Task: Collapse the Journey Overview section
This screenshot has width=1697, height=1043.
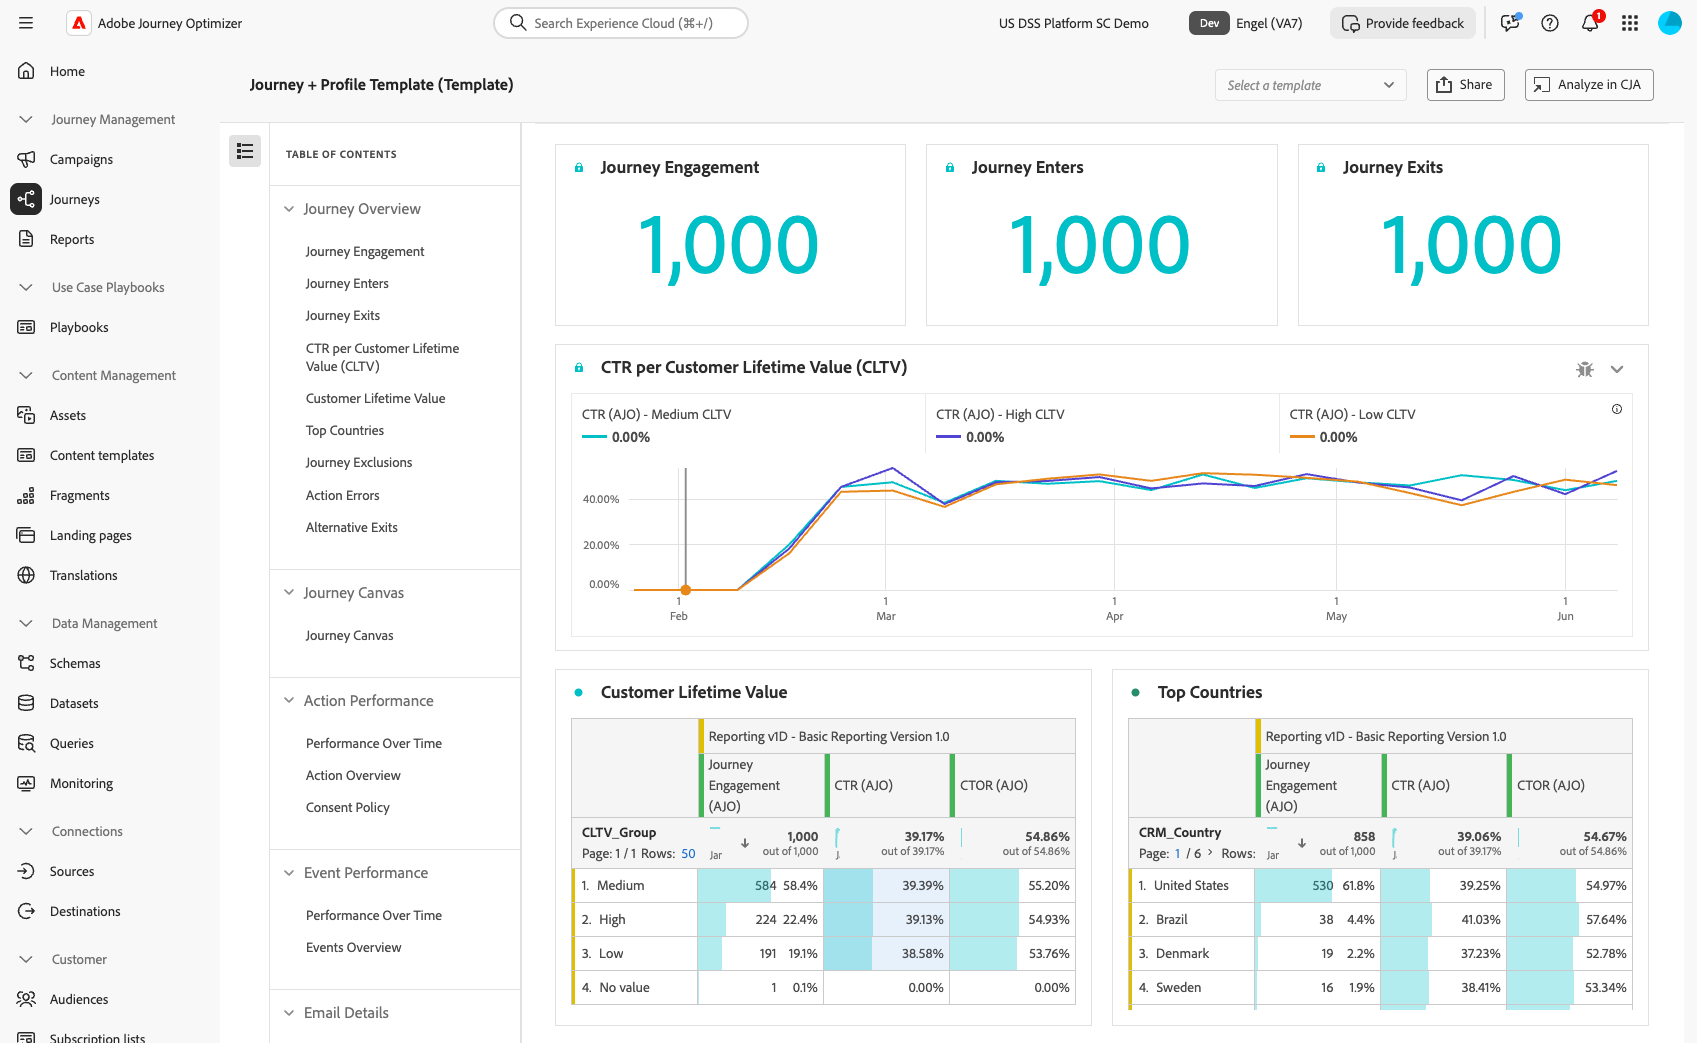Action: pos(289,208)
